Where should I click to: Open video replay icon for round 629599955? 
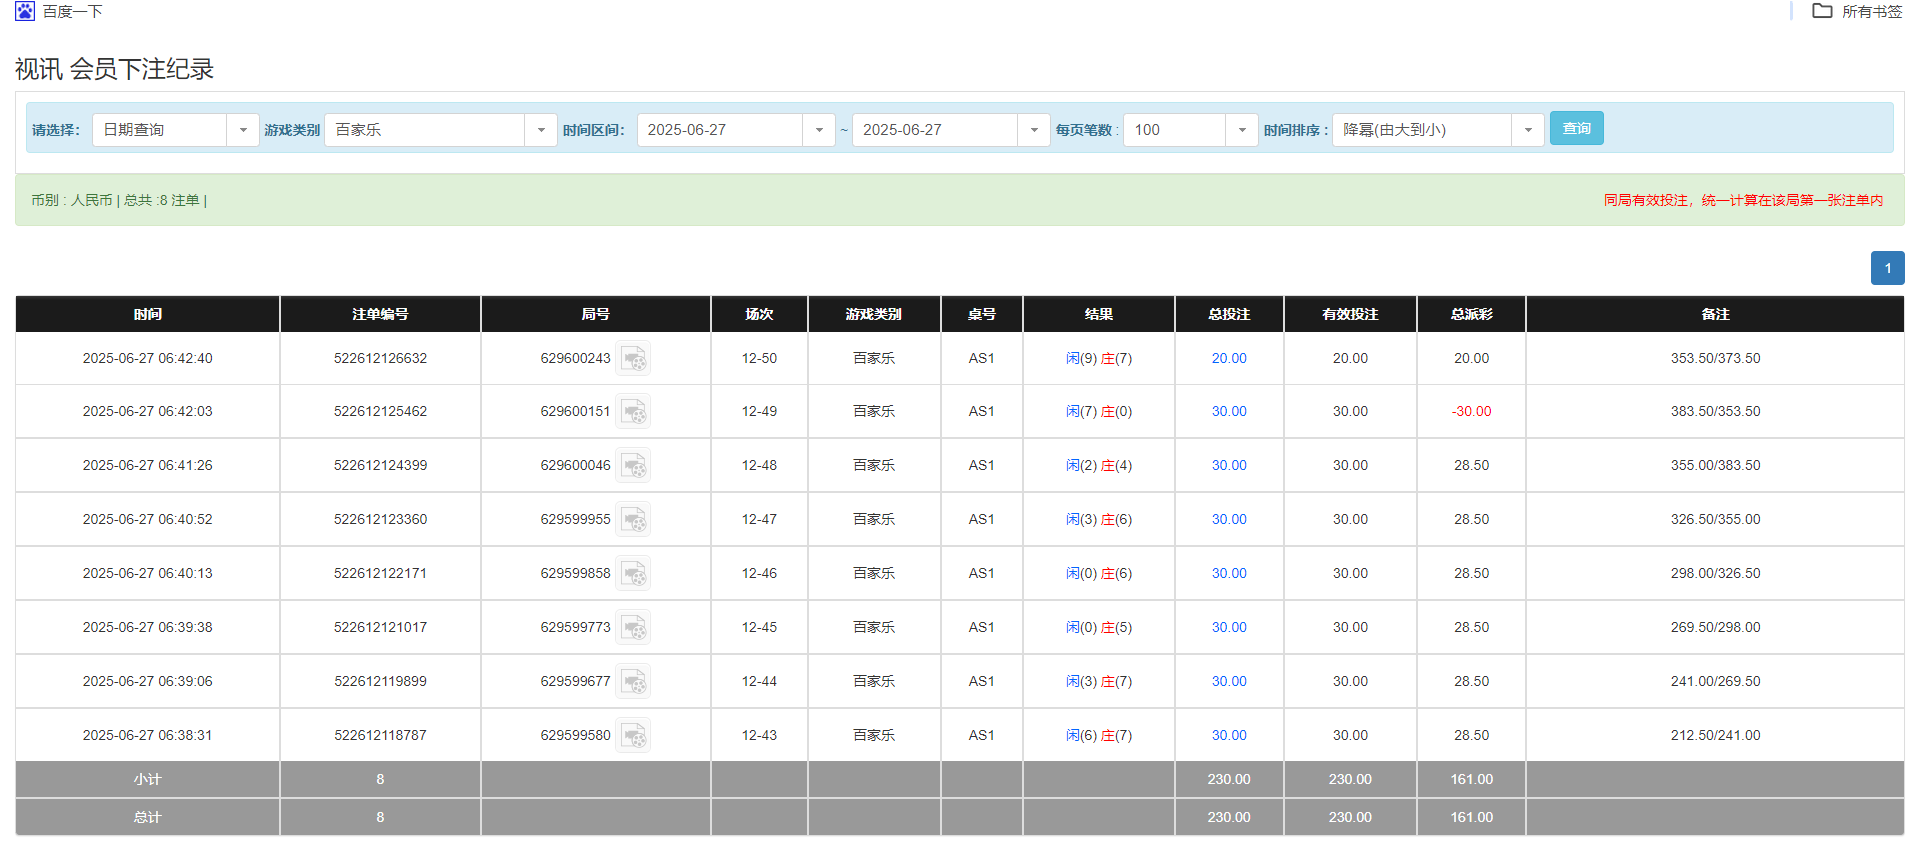(x=633, y=520)
